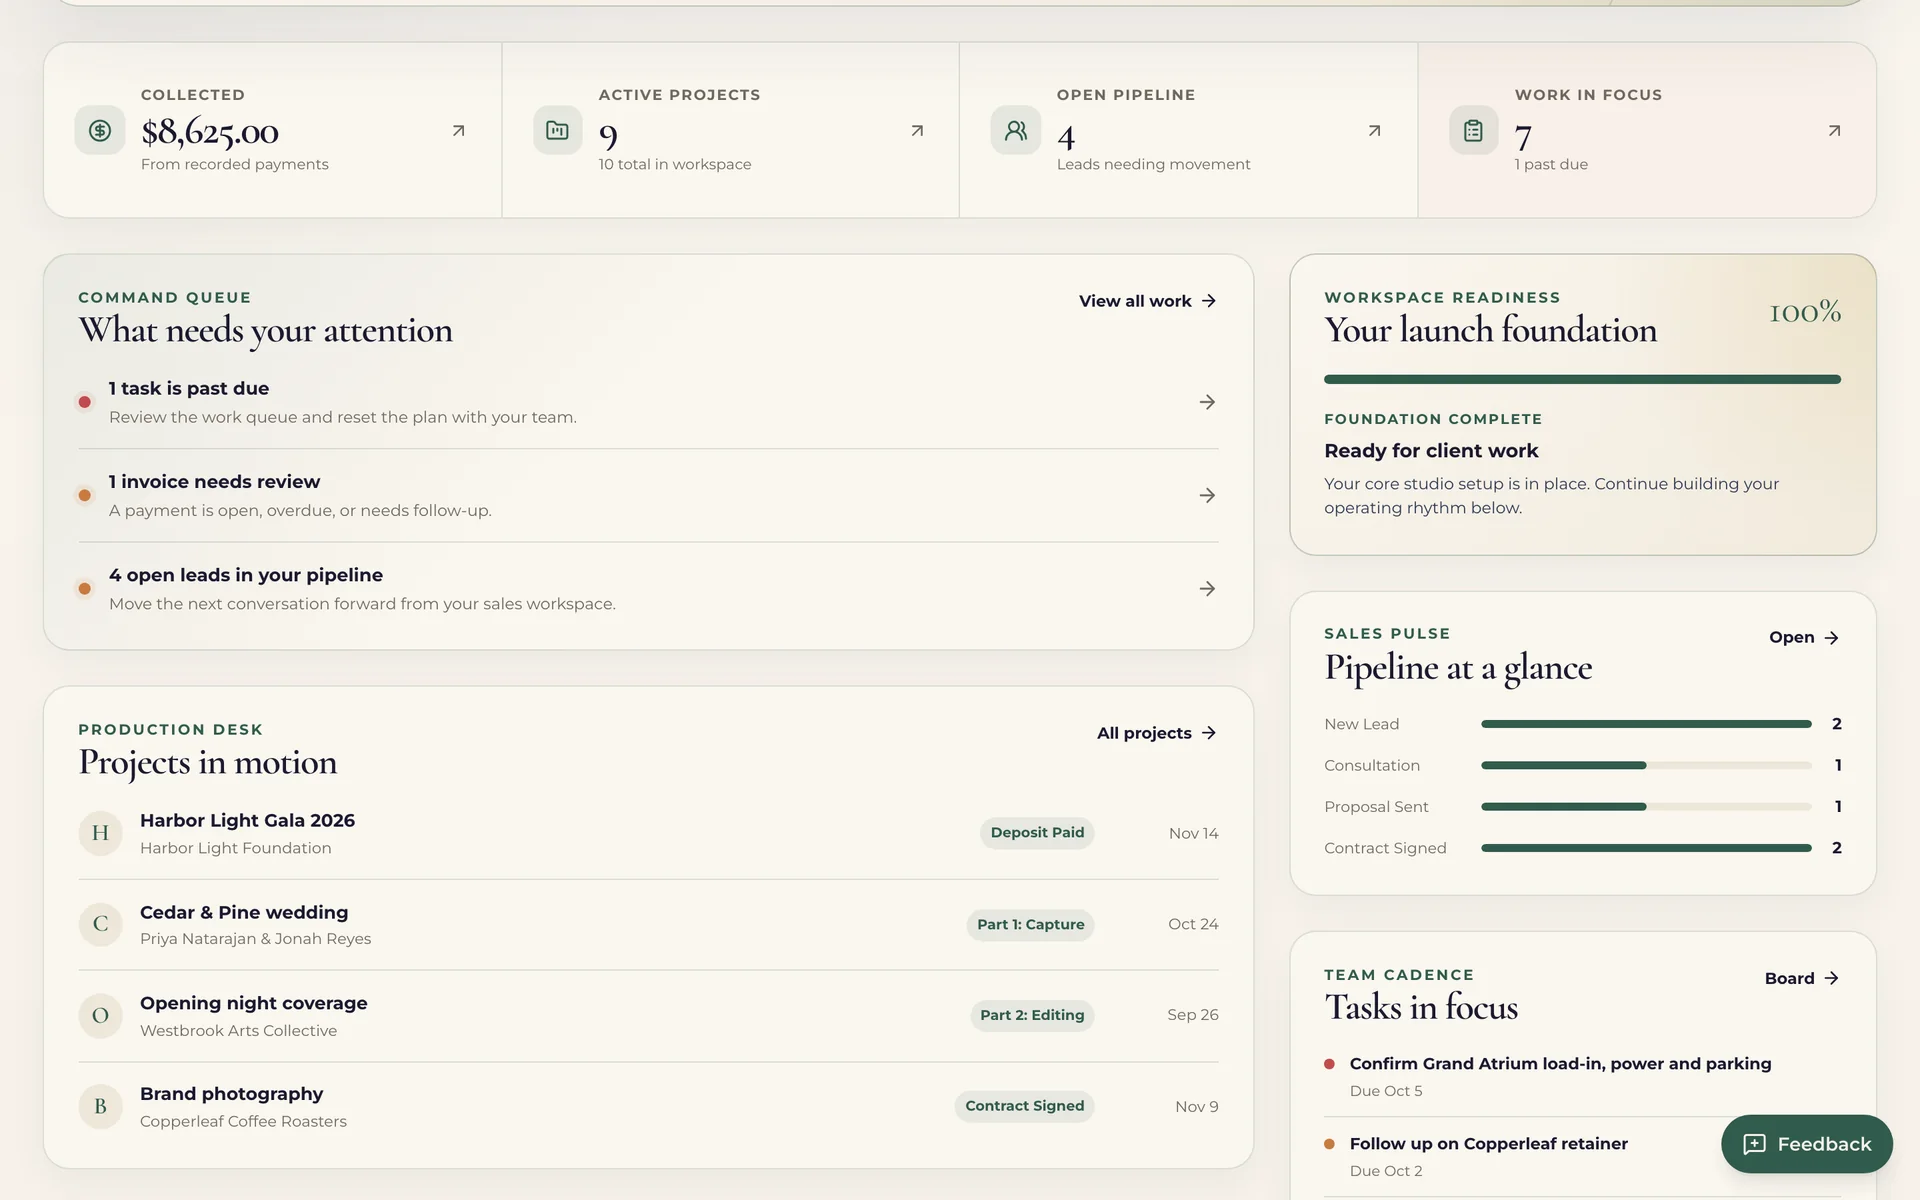
Task: Click Copperleaf Coffee Roasters client name
Action: pyautogui.click(x=243, y=1122)
